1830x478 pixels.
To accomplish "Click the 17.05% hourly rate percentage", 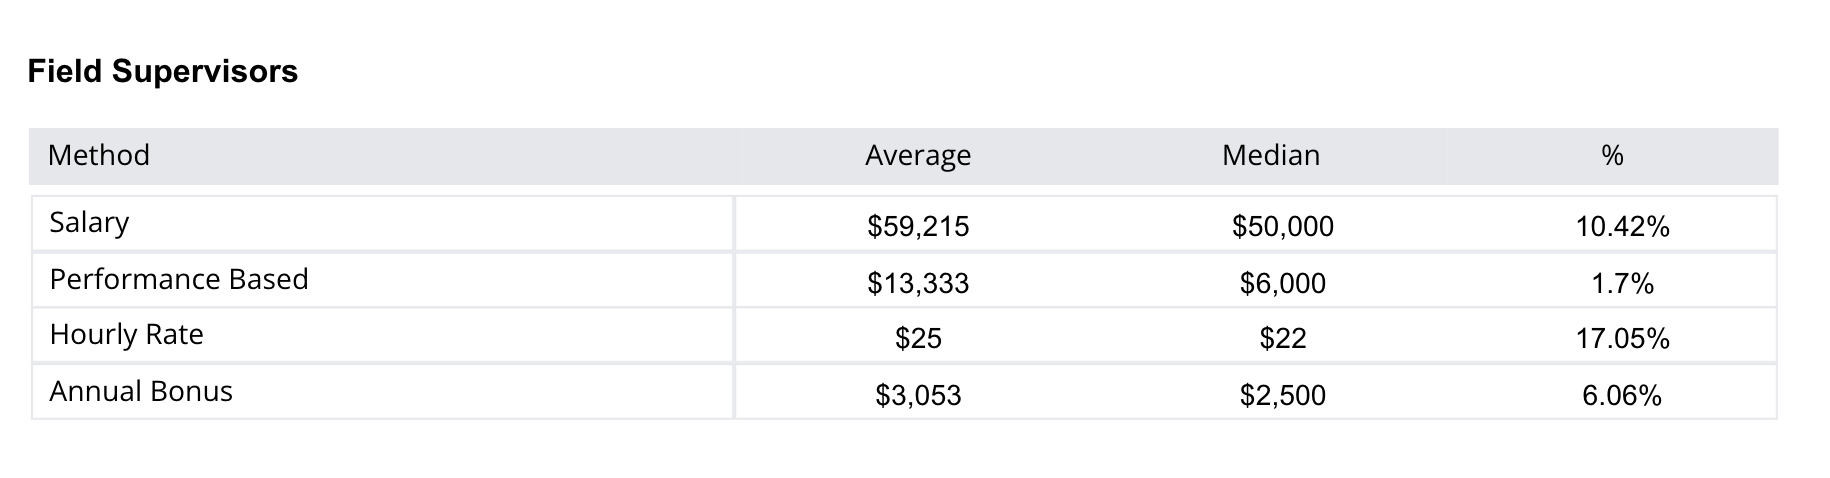I will click(1622, 339).
